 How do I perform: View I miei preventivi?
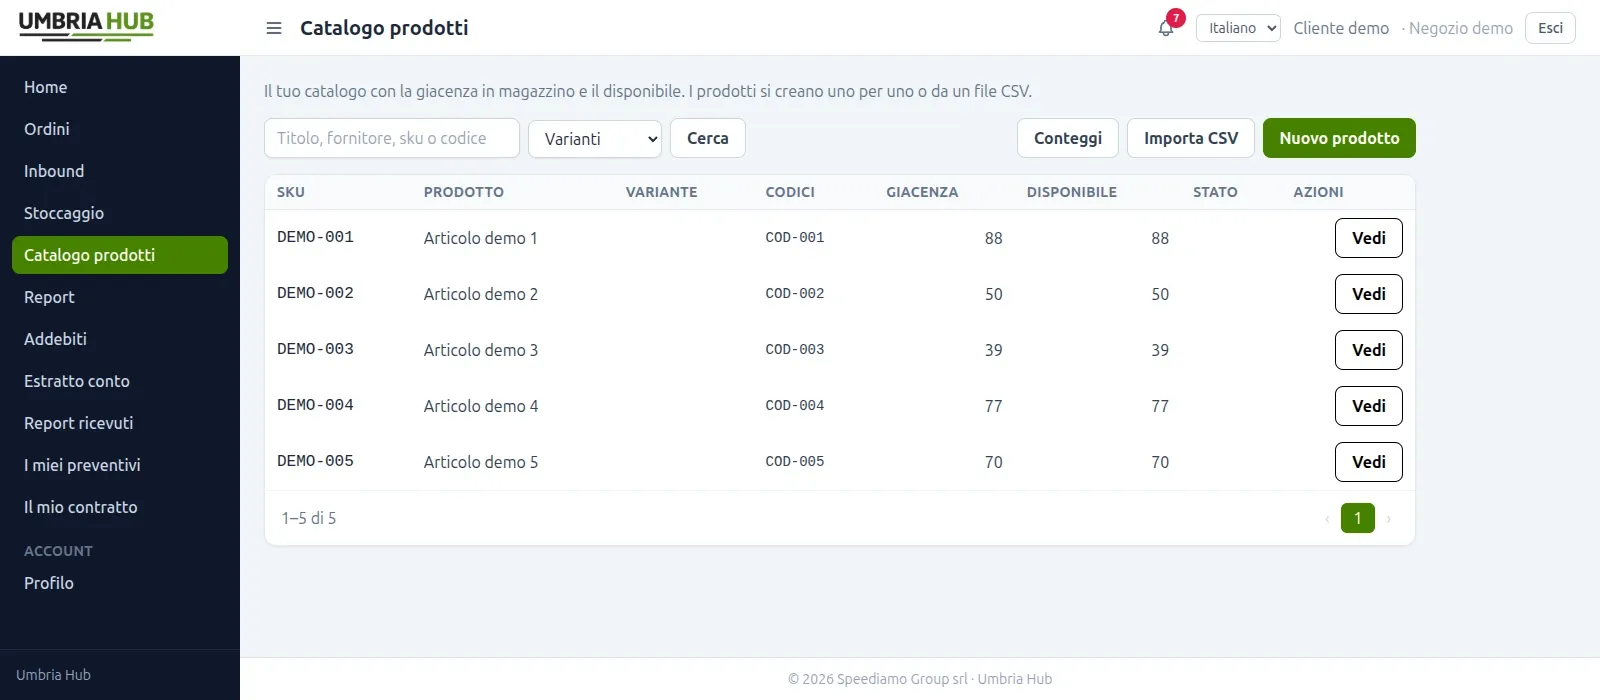120,465
